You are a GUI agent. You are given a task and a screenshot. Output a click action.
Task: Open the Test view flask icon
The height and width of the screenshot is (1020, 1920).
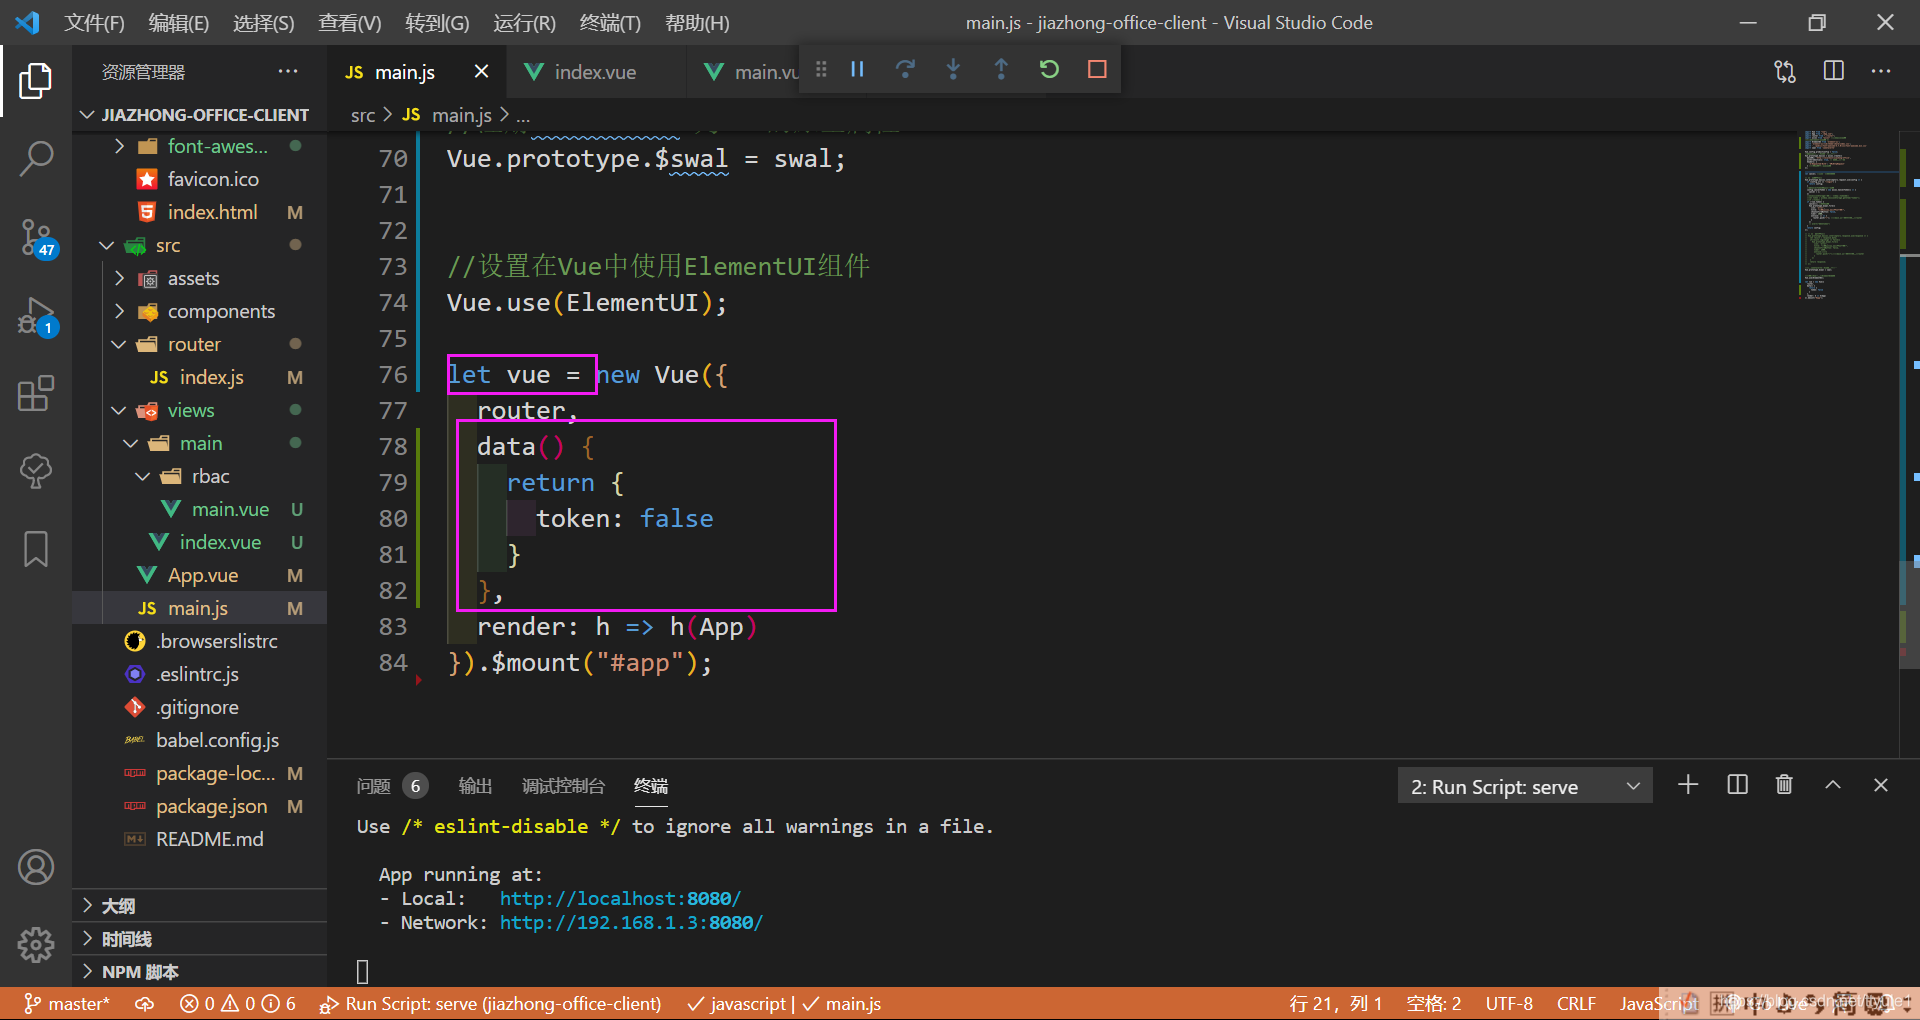(x=36, y=471)
